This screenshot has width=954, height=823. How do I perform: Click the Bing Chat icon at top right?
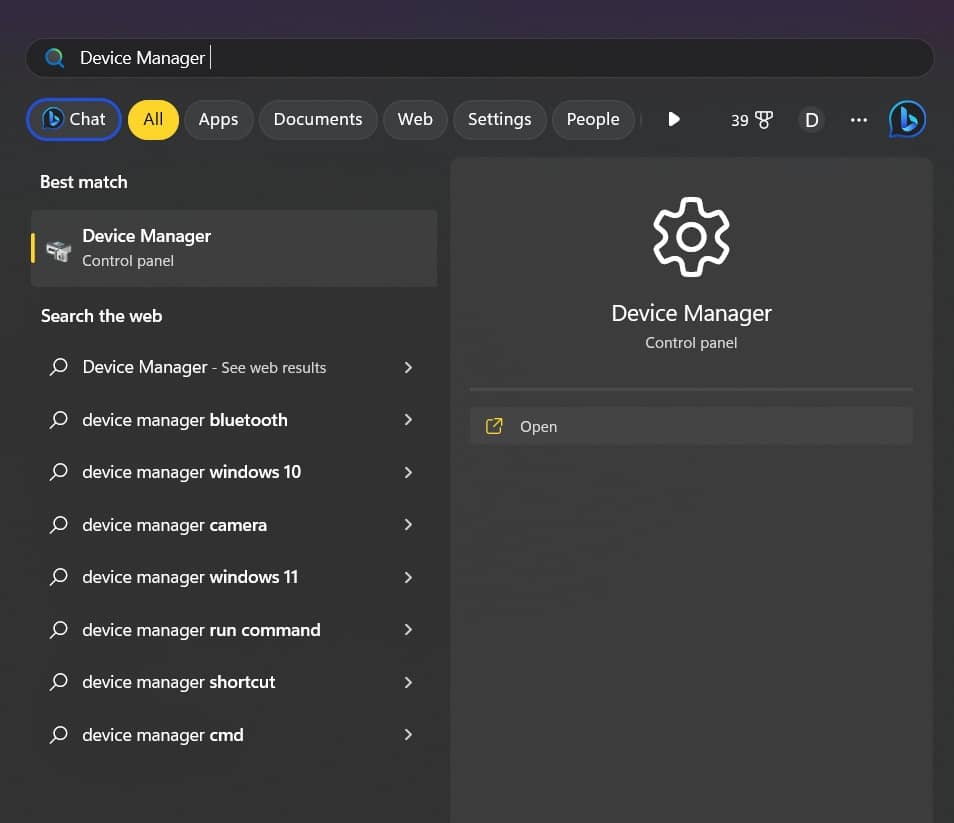pyautogui.click(x=907, y=120)
